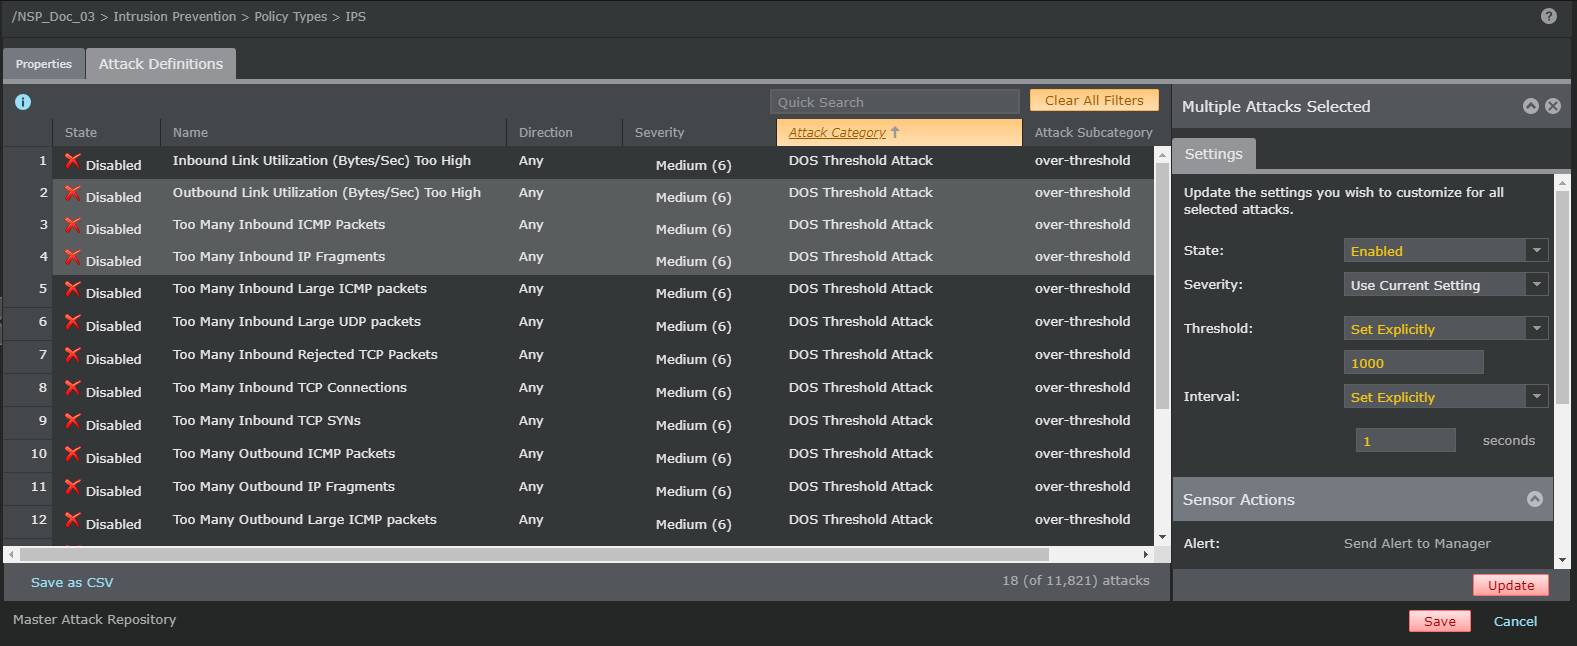Click red X state icon in row 7
The image size is (1577, 646).
(x=73, y=355)
